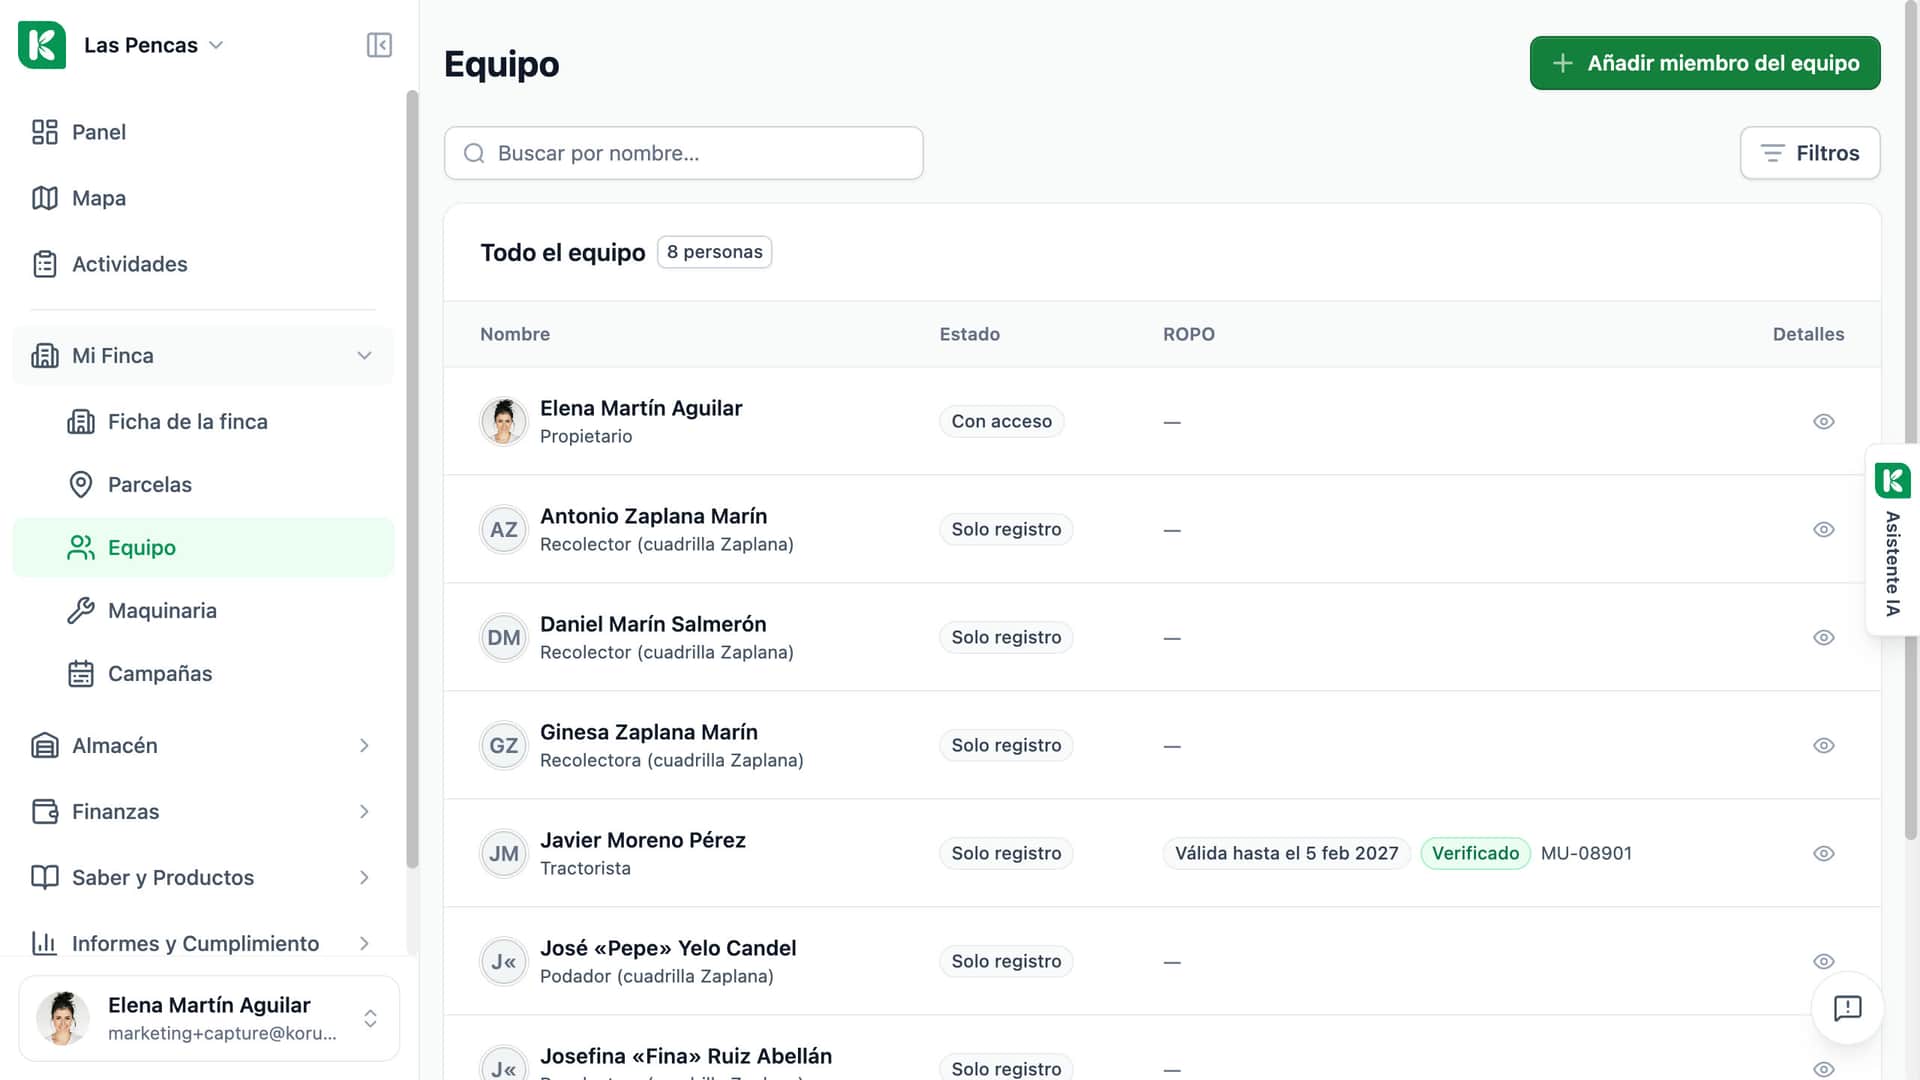Focus the Buscar por nombre search field
Image resolution: width=1920 pixels, height=1080 pixels.
[x=684, y=153]
